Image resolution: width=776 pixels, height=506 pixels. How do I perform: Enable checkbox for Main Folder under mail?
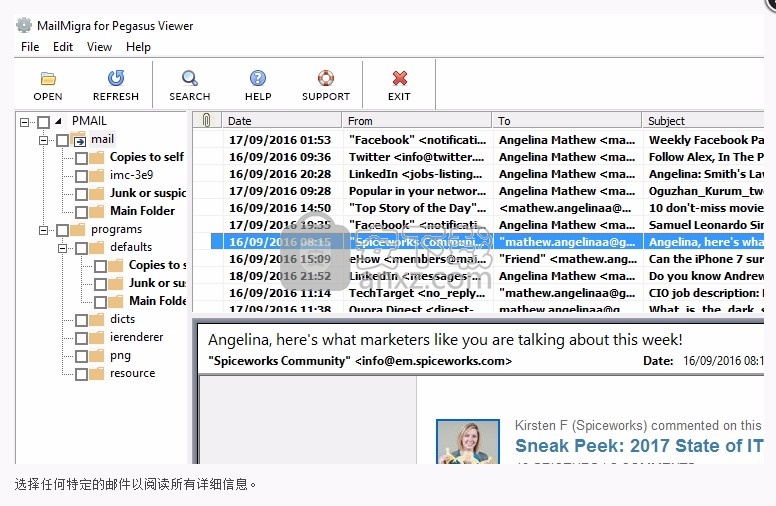[82, 212]
